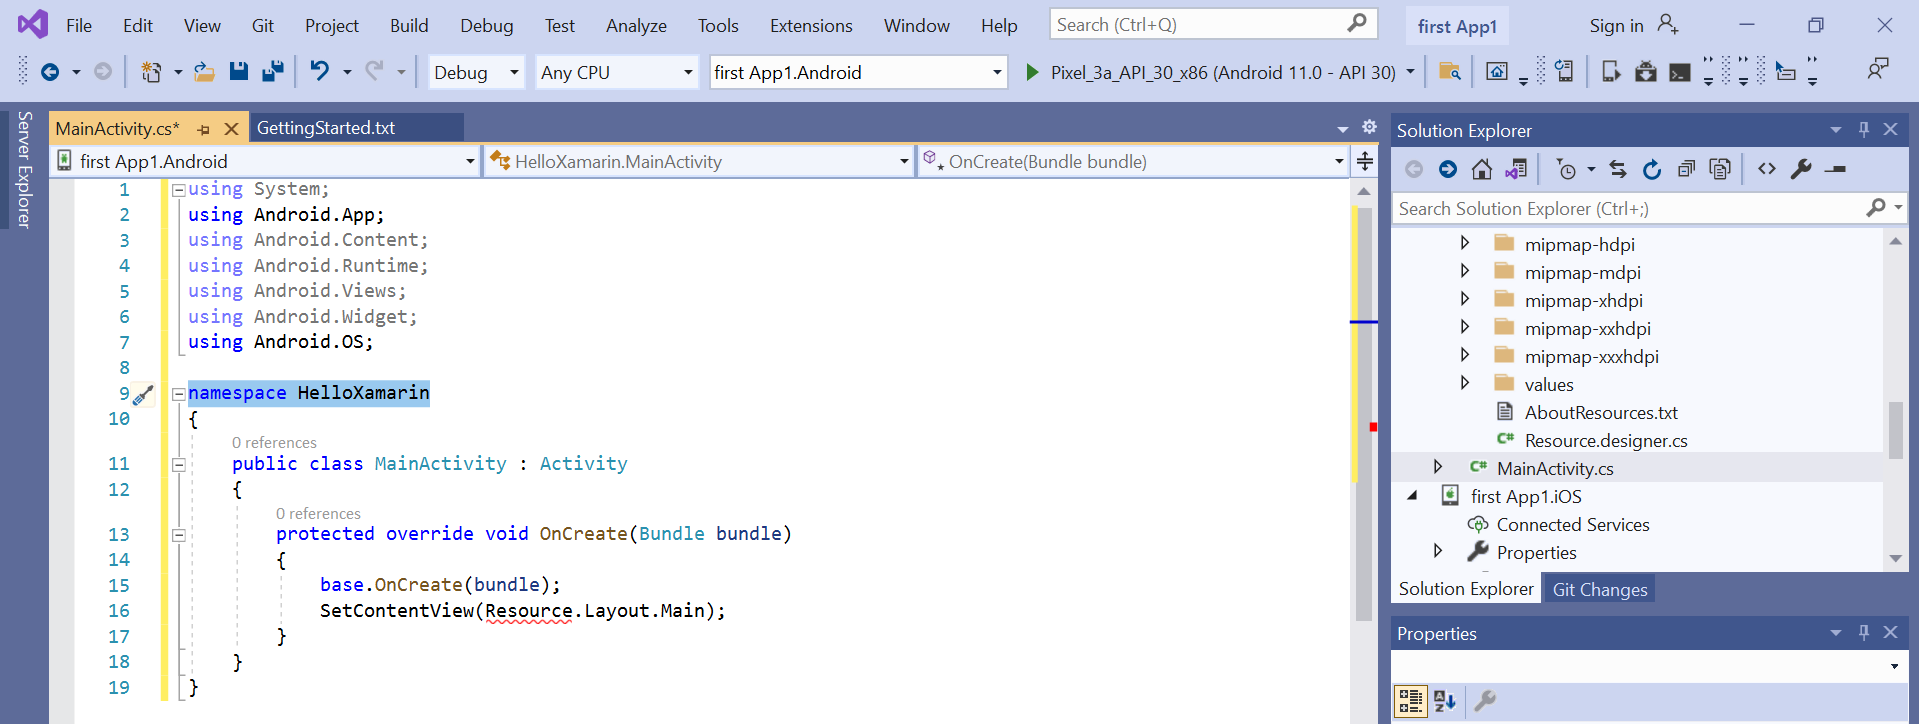Toggle the pin on the MainActivity.cs tab
This screenshot has height=724, width=1919.
click(204, 129)
